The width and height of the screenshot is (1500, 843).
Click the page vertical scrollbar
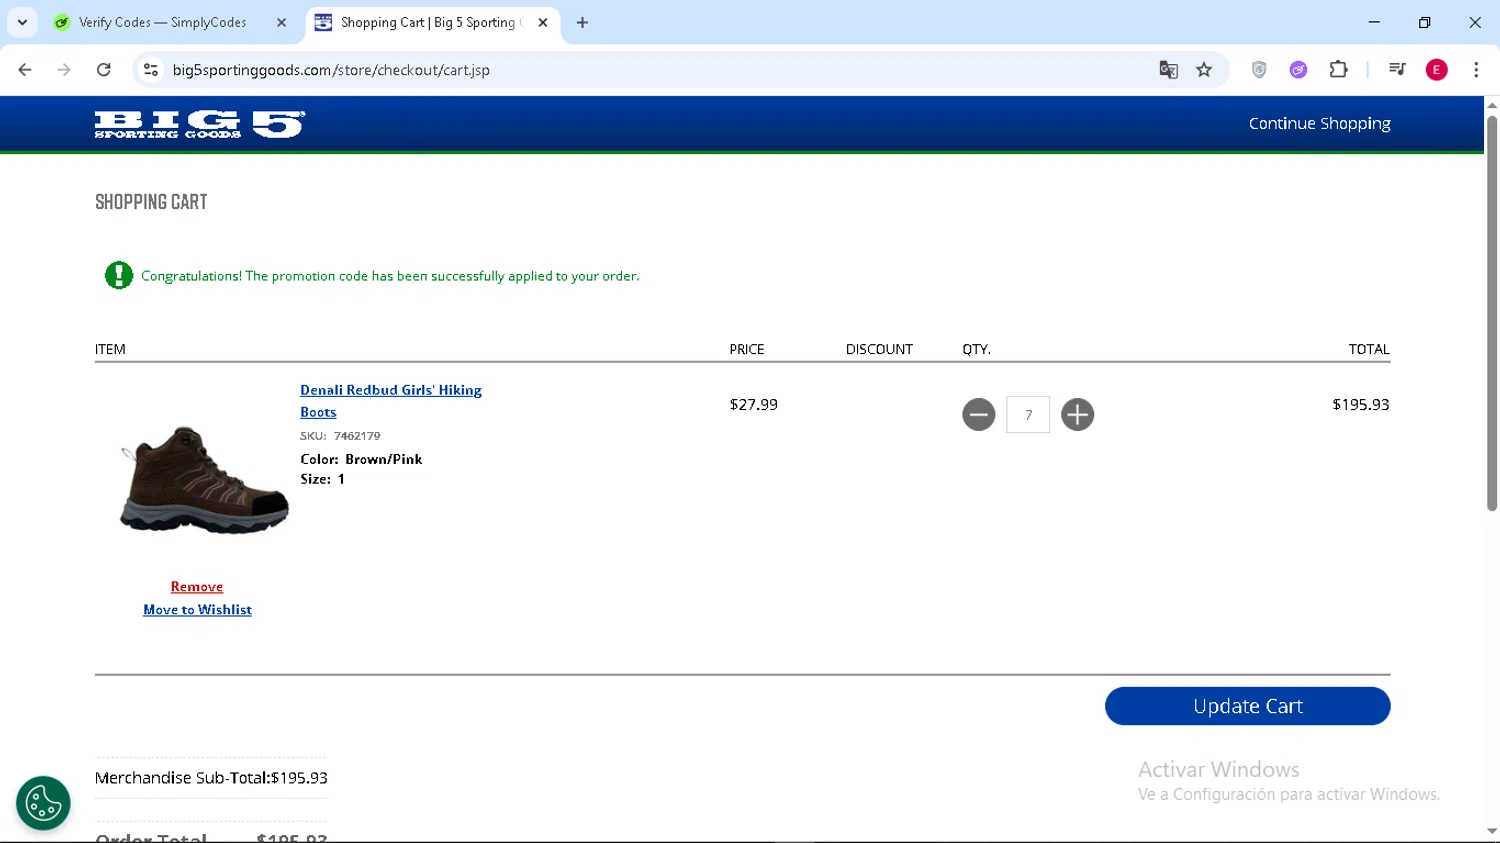point(1491,312)
